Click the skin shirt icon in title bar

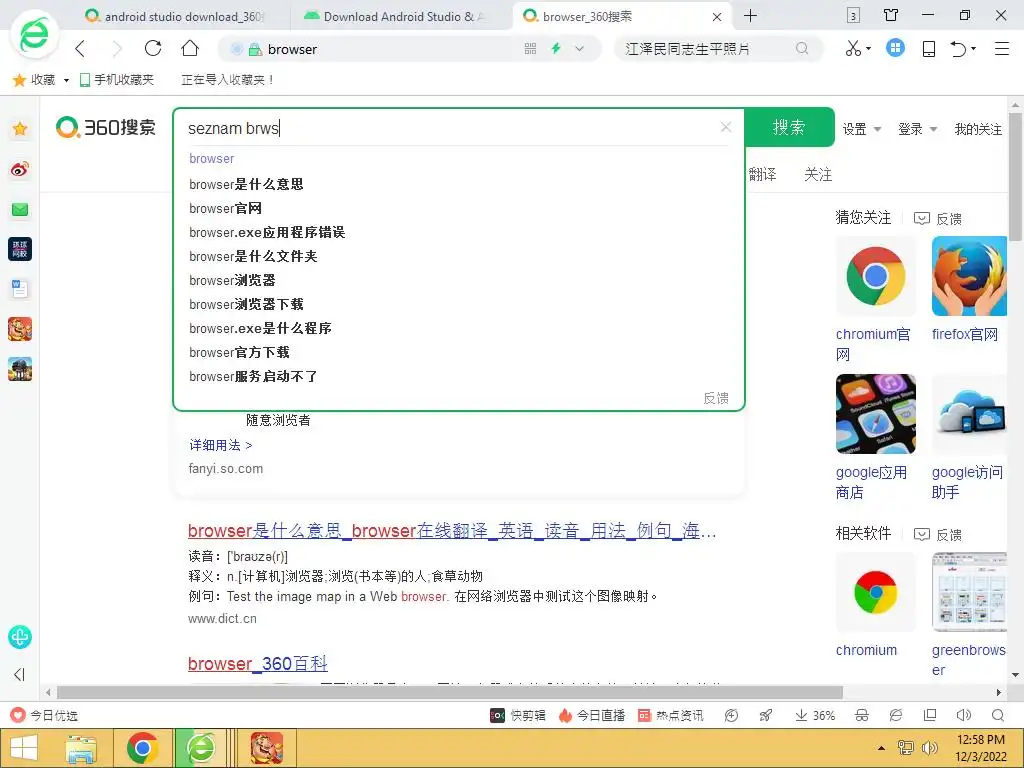coord(891,15)
